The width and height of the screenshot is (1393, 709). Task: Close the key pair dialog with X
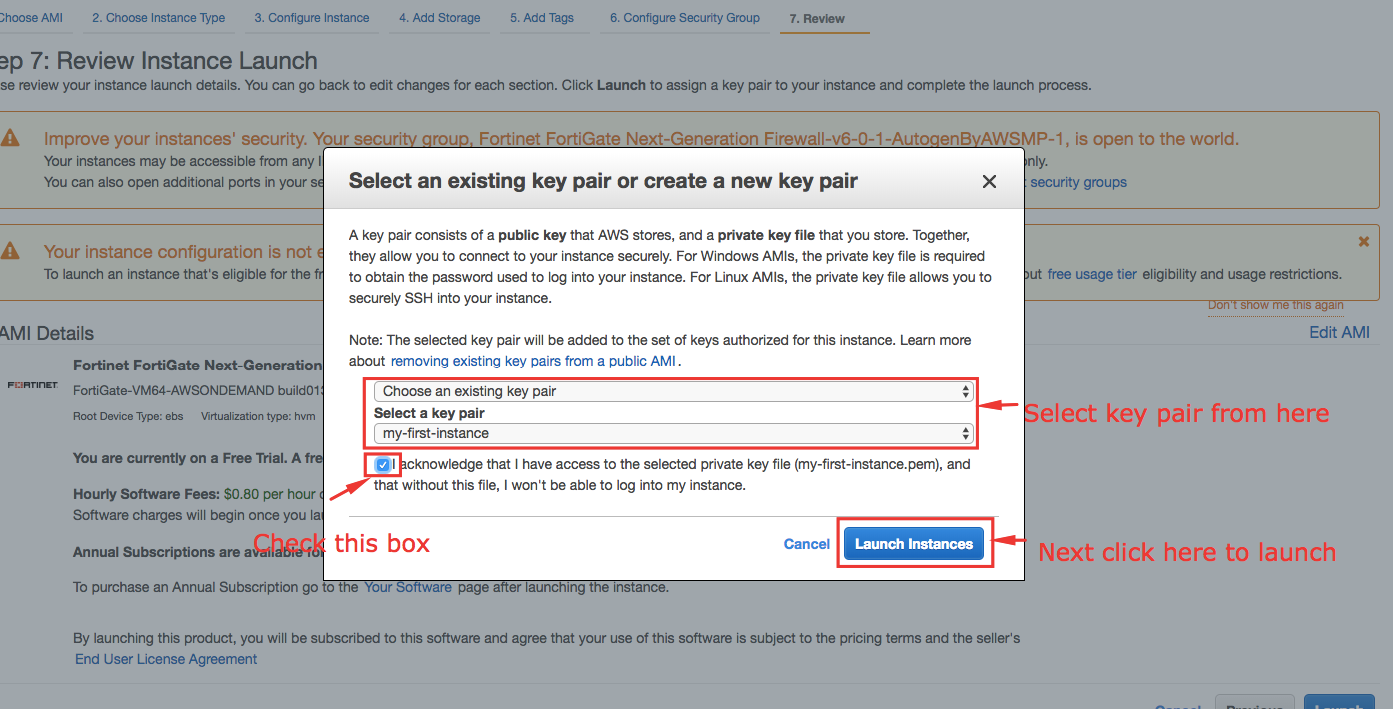(989, 182)
